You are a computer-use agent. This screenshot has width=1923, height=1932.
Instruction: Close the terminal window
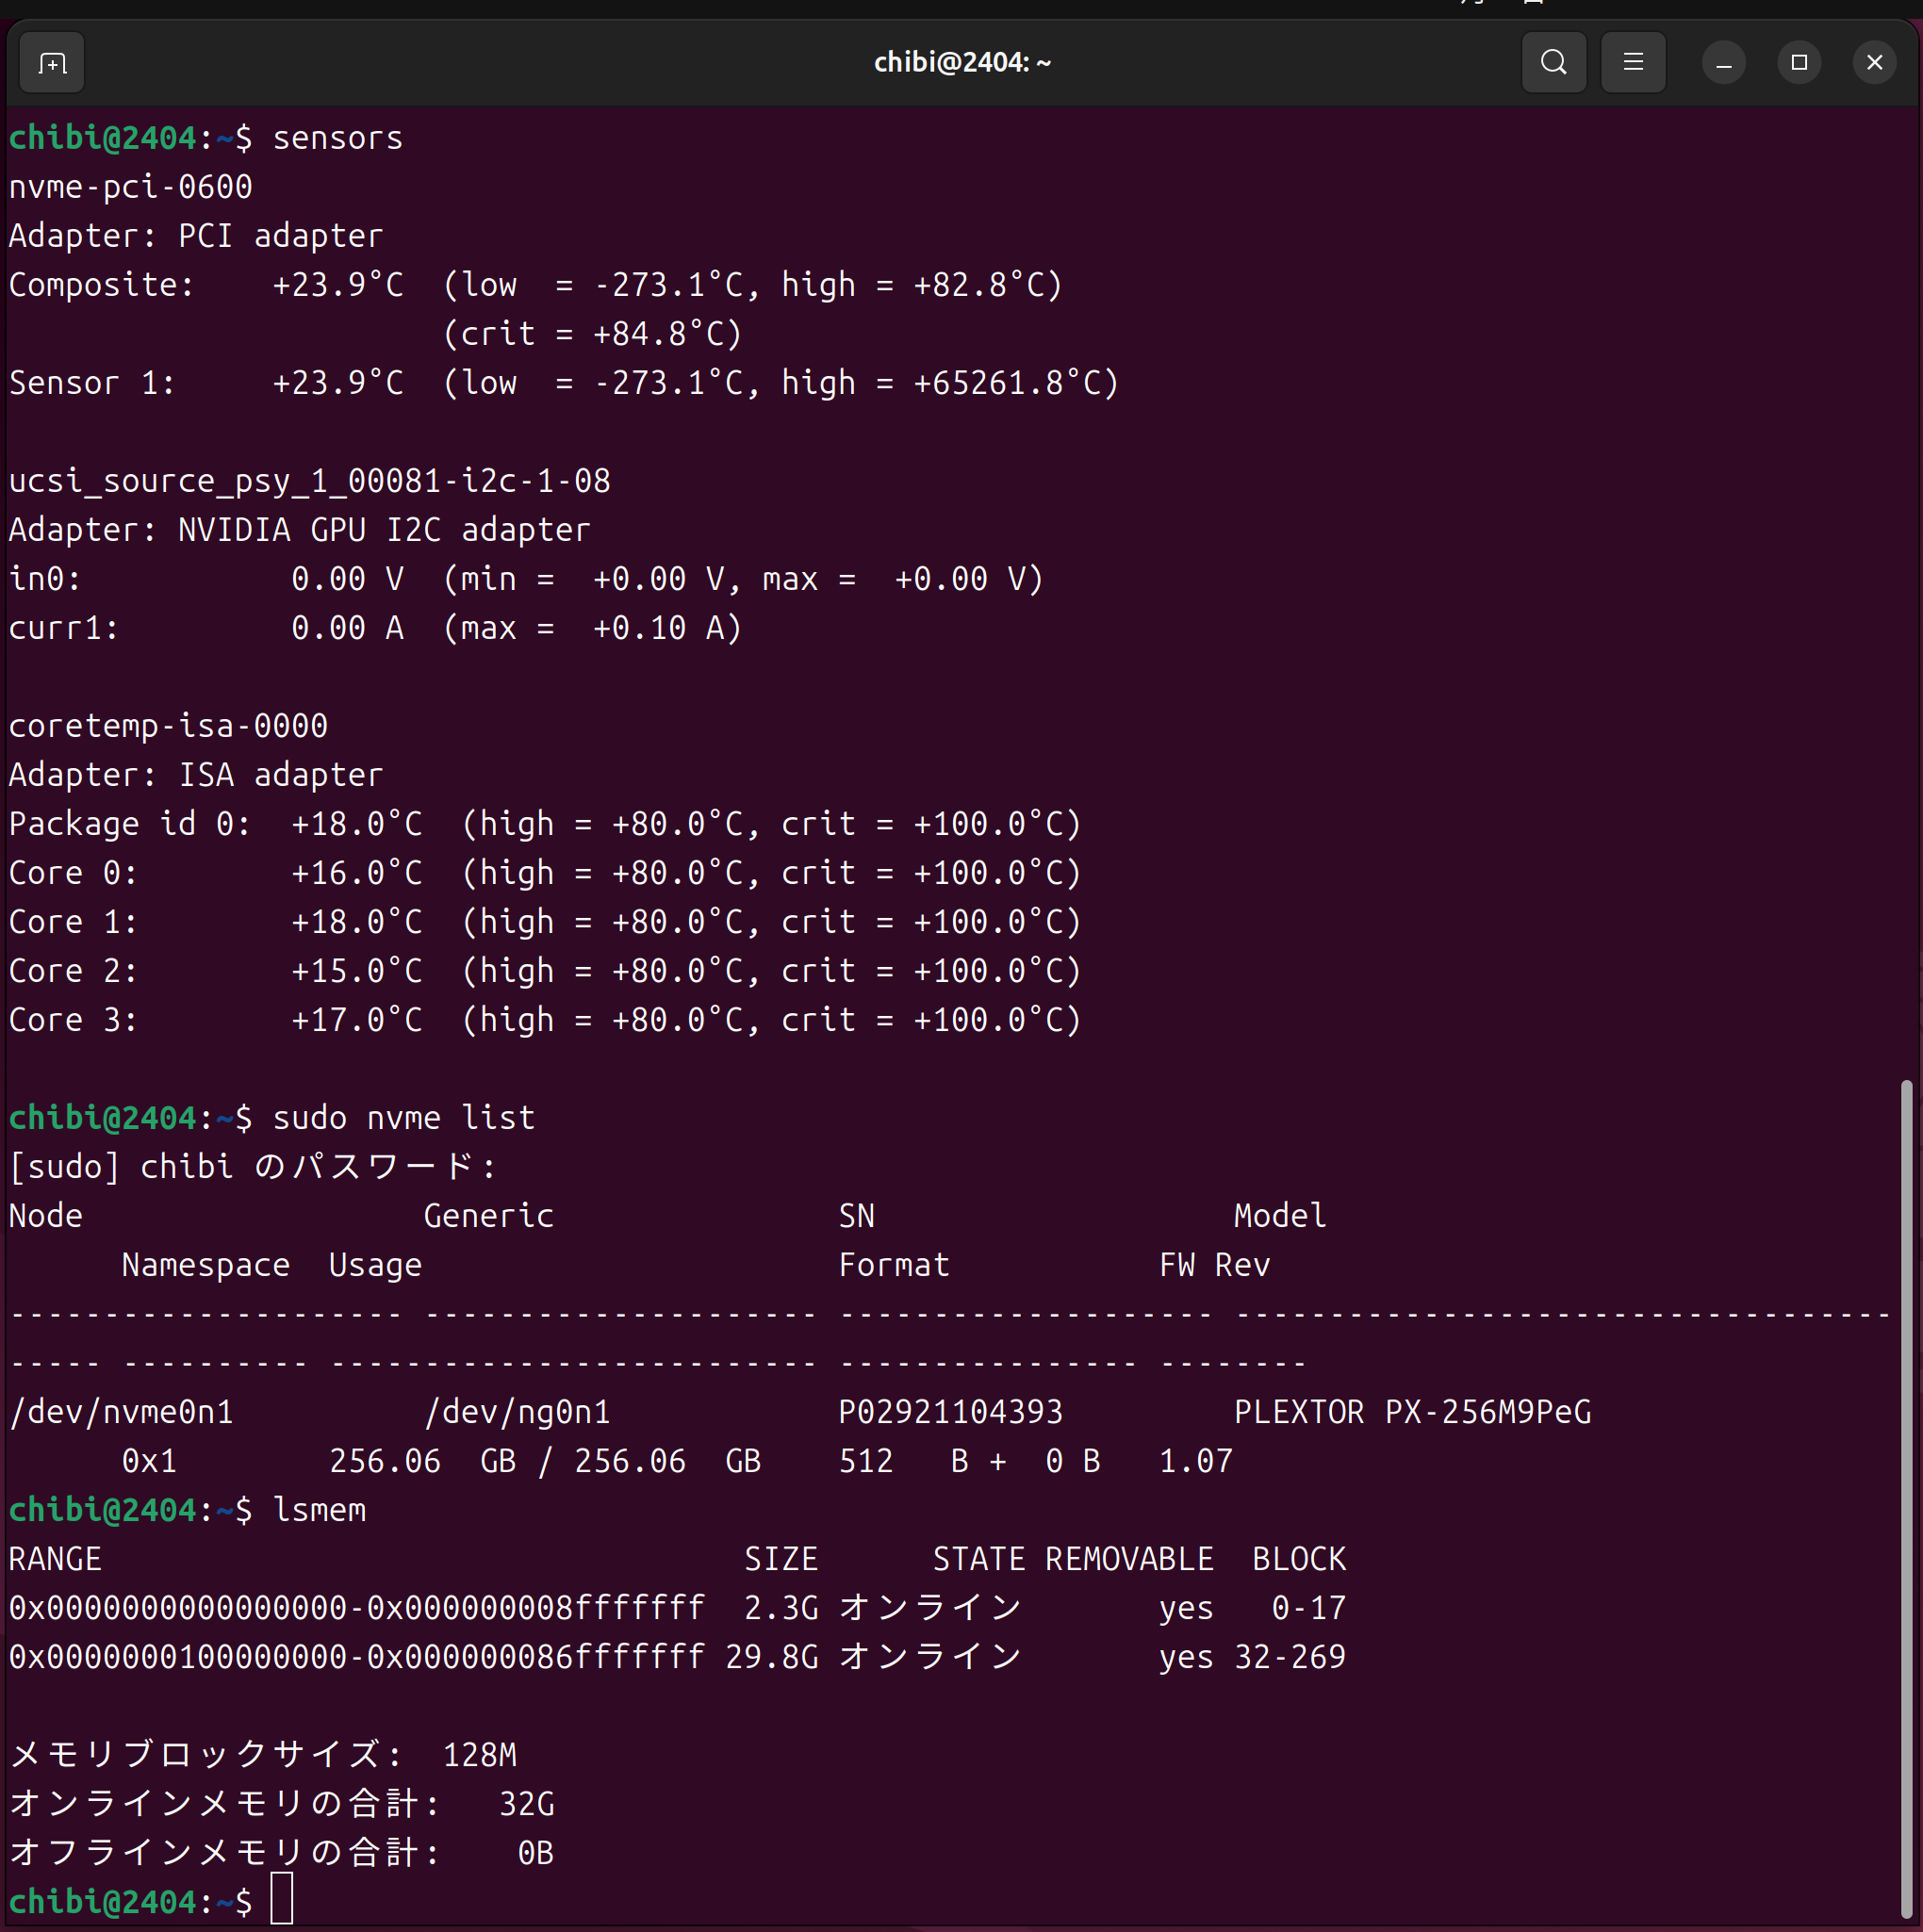pos(1874,63)
